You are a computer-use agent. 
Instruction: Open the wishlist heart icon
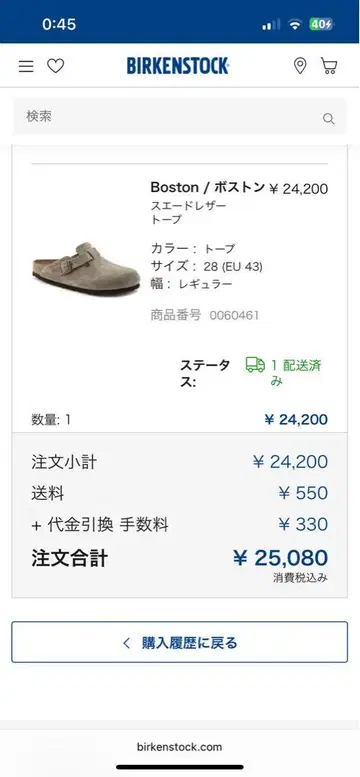click(56, 66)
